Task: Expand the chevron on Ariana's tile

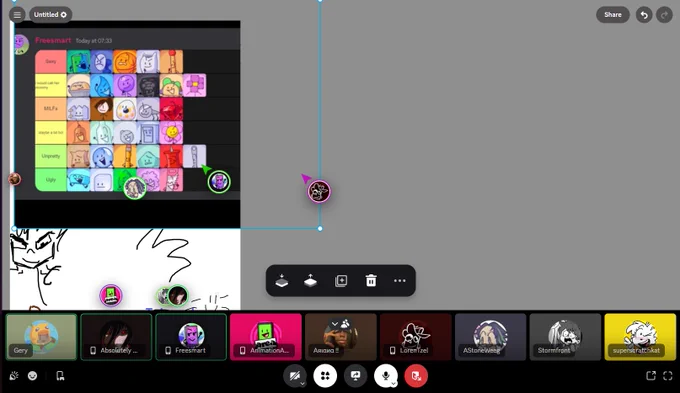Action: (334, 324)
